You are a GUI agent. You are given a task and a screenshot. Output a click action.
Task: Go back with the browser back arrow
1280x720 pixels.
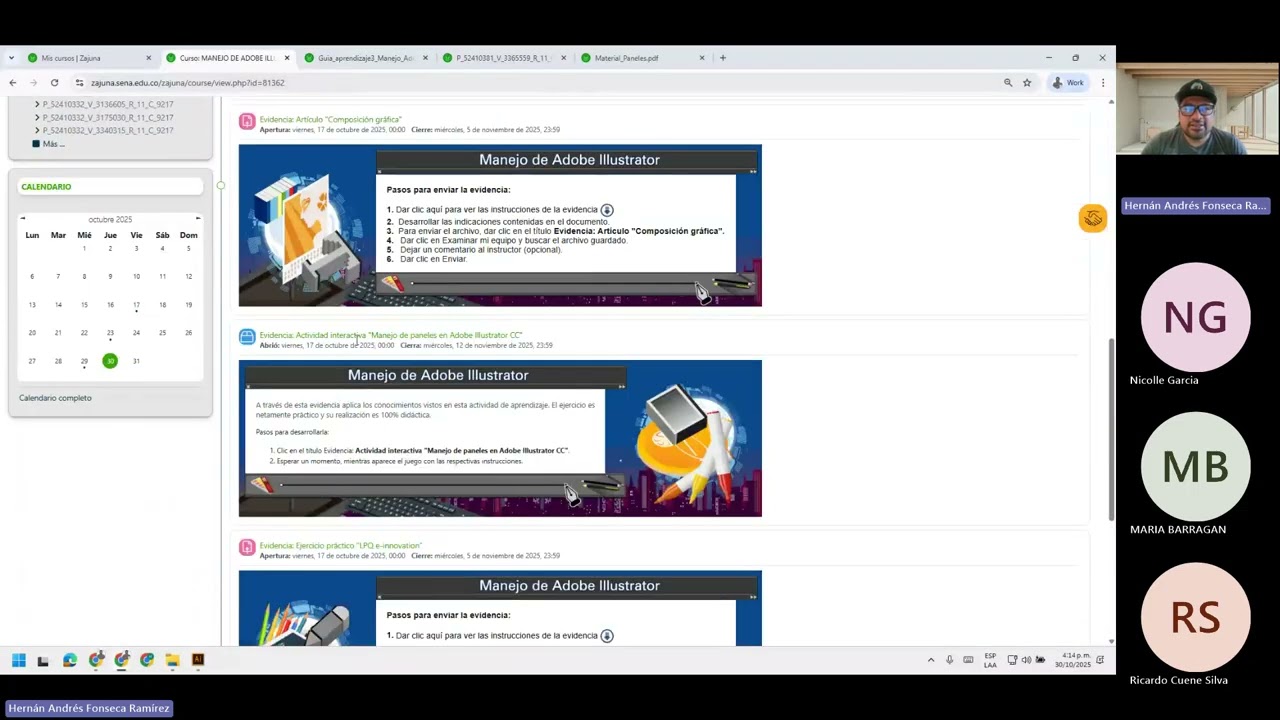[13, 83]
